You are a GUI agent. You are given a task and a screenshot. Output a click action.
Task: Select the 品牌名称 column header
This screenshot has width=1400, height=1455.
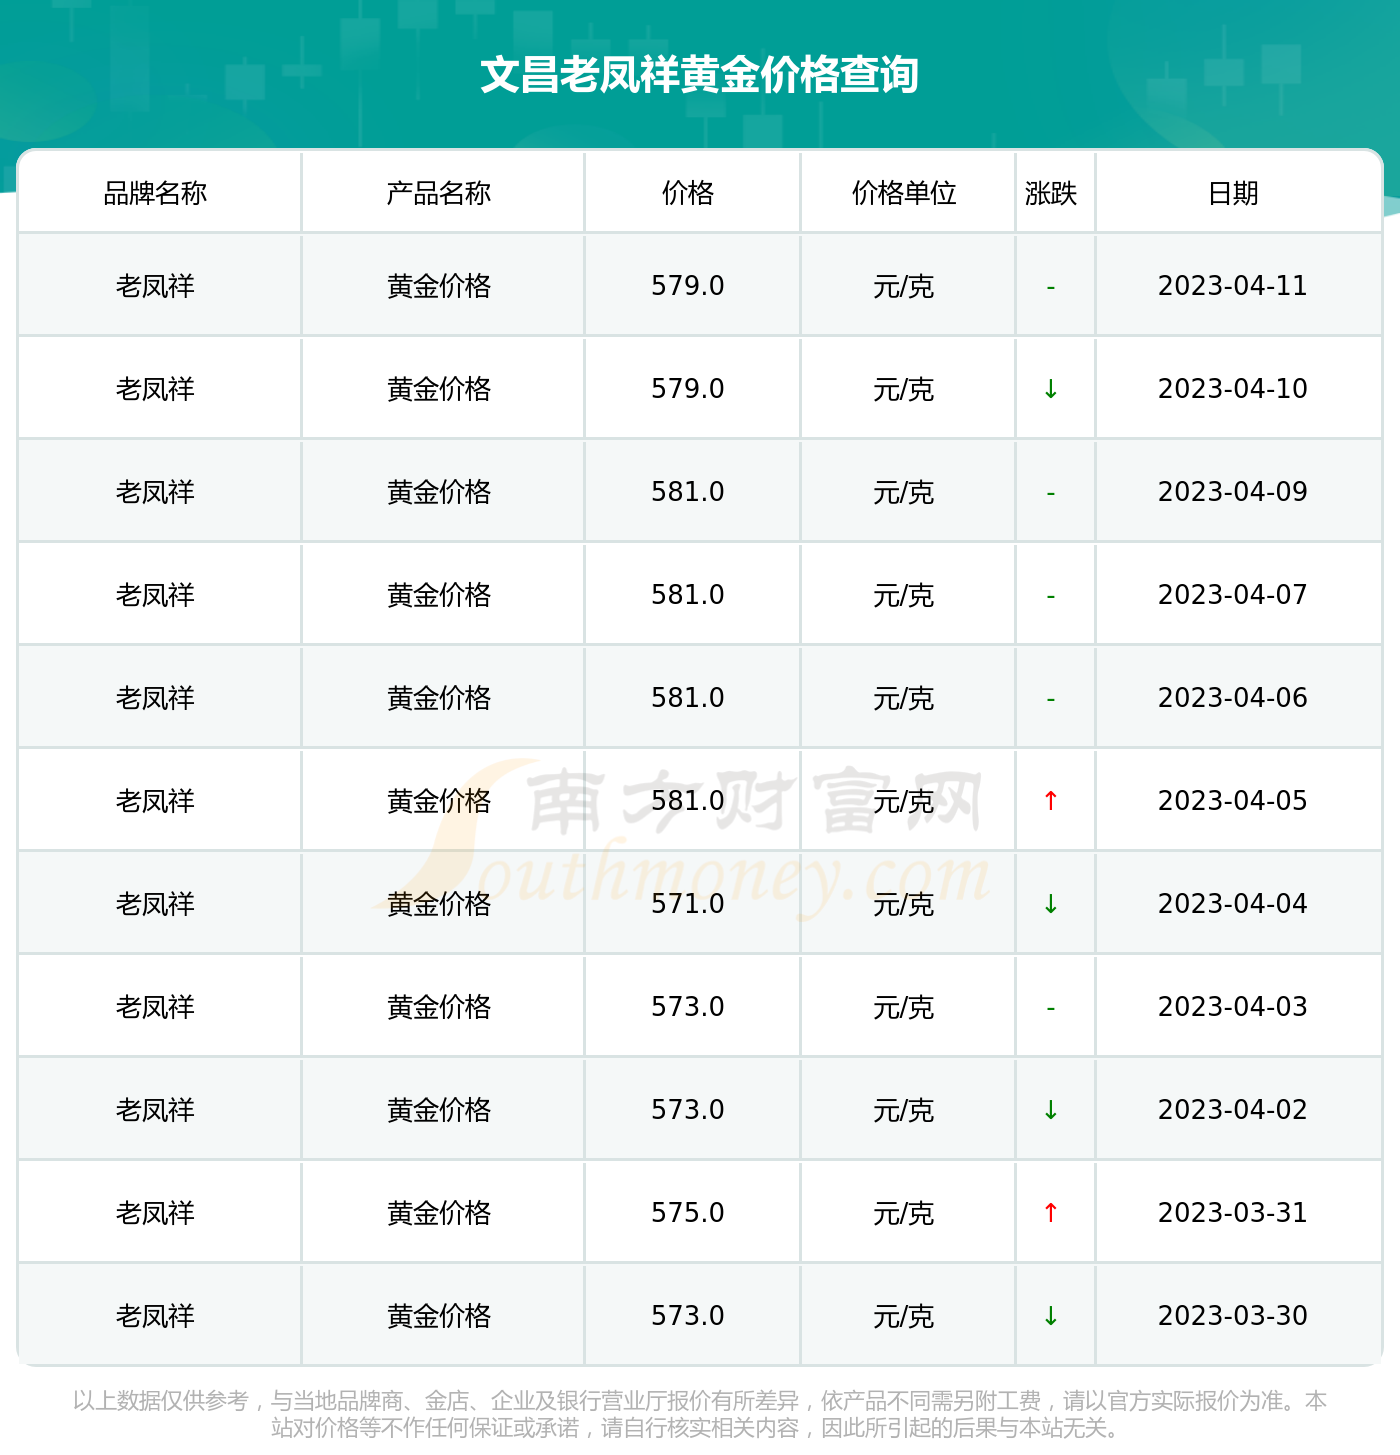155,193
